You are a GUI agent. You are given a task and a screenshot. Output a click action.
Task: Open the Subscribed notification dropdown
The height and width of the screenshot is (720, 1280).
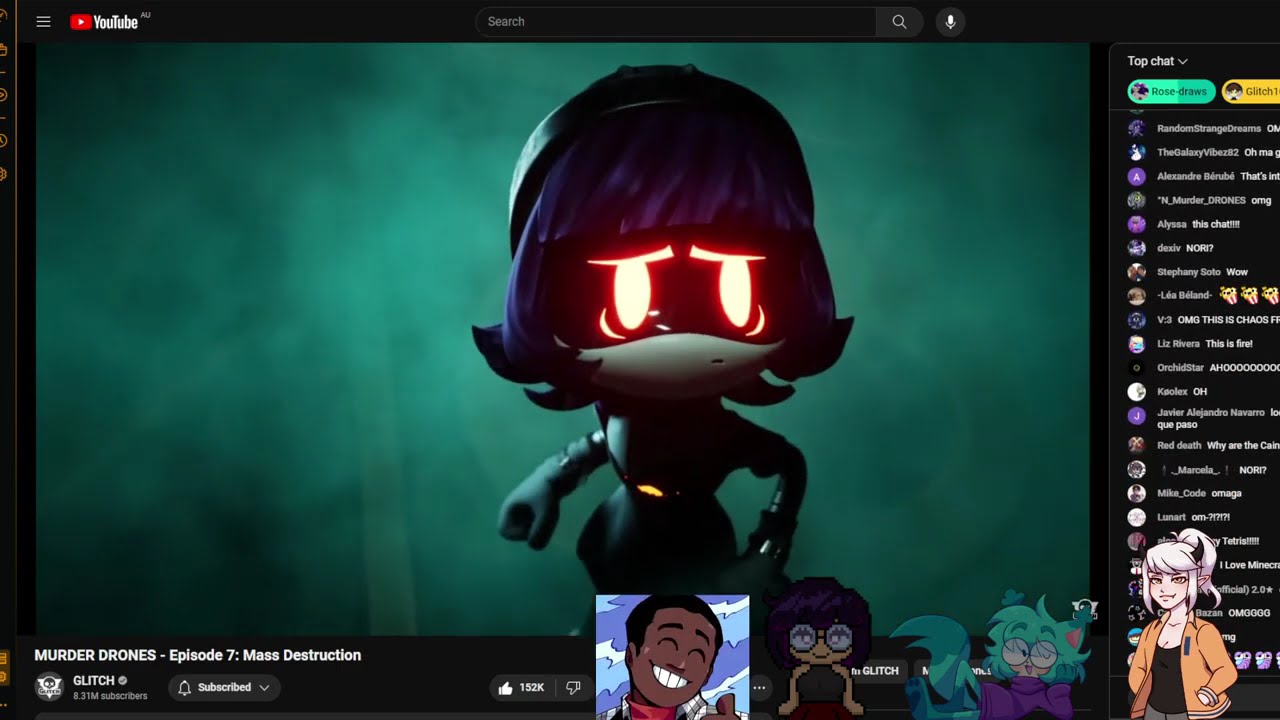[224, 687]
